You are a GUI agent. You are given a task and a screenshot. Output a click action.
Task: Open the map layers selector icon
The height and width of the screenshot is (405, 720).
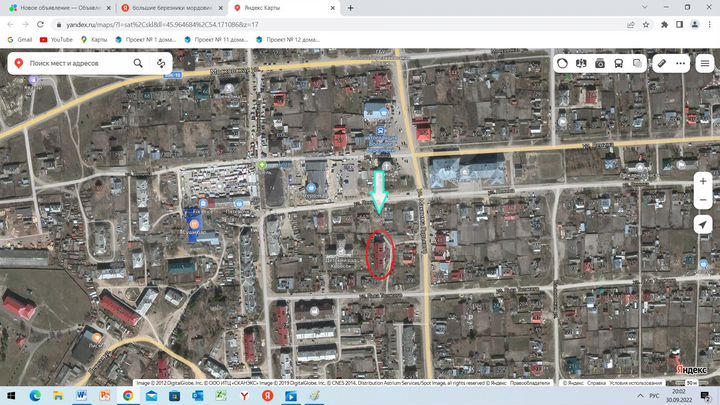(x=637, y=63)
